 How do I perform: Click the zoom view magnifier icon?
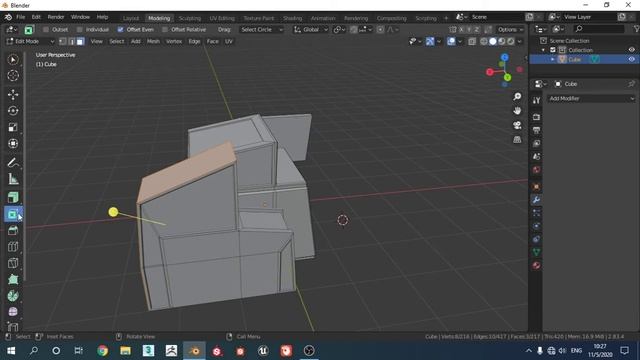click(x=517, y=96)
